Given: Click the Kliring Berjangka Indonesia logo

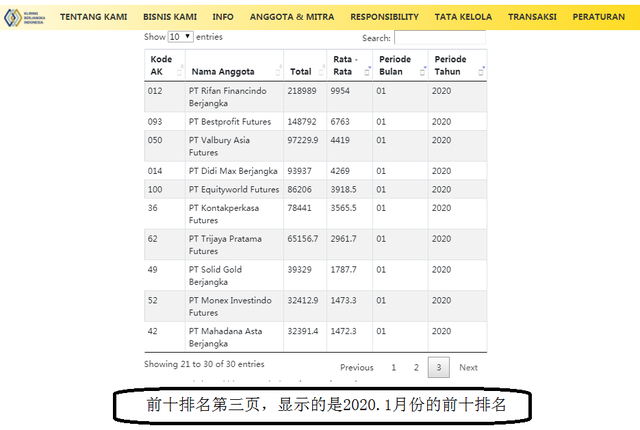Looking at the screenshot, I should coord(24,18).
